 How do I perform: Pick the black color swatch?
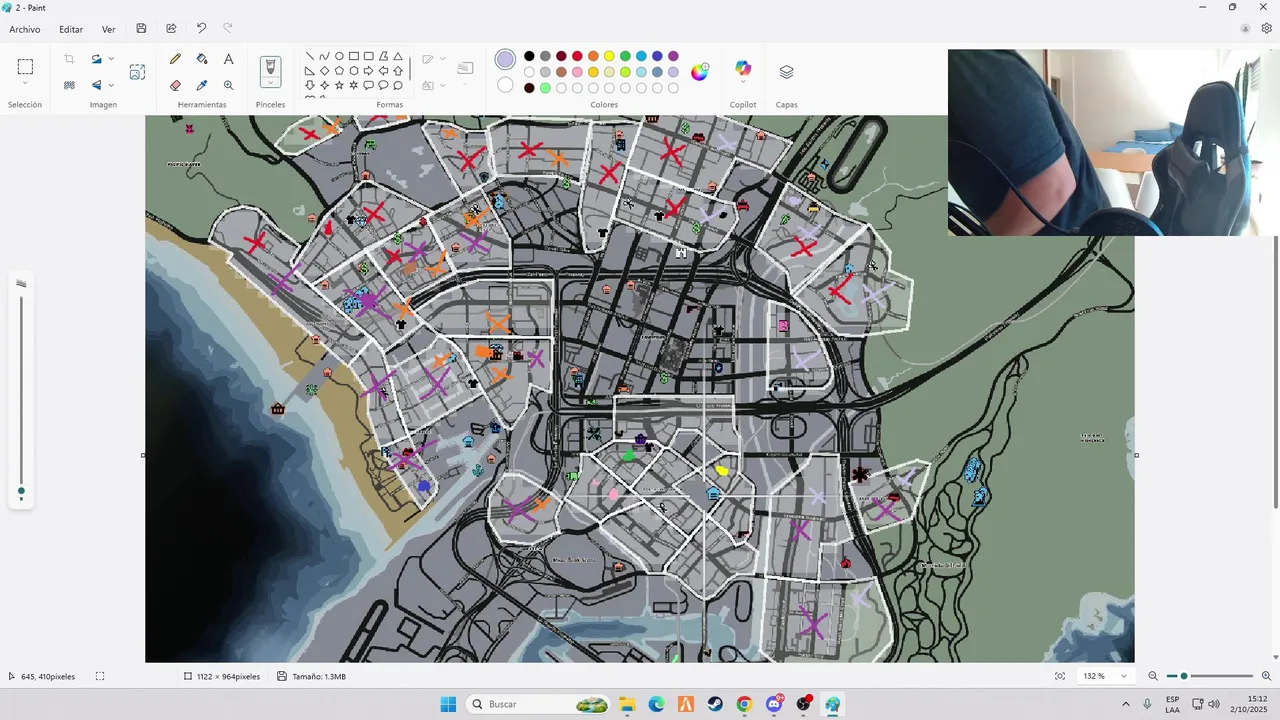click(529, 56)
